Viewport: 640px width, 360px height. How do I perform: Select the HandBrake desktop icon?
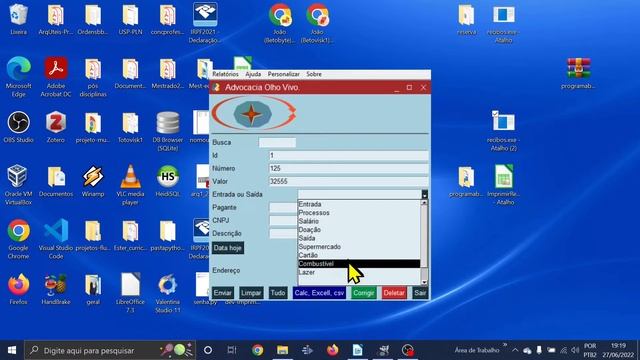coord(56,289)
